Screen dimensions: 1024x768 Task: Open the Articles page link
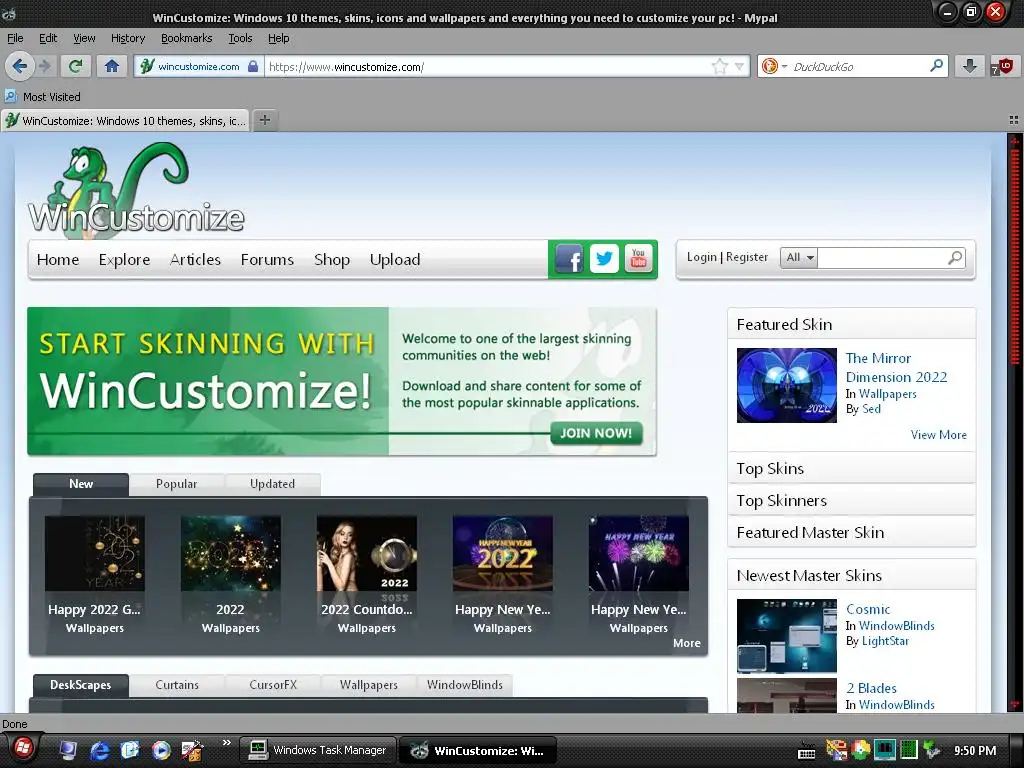(x=195, y=259)
